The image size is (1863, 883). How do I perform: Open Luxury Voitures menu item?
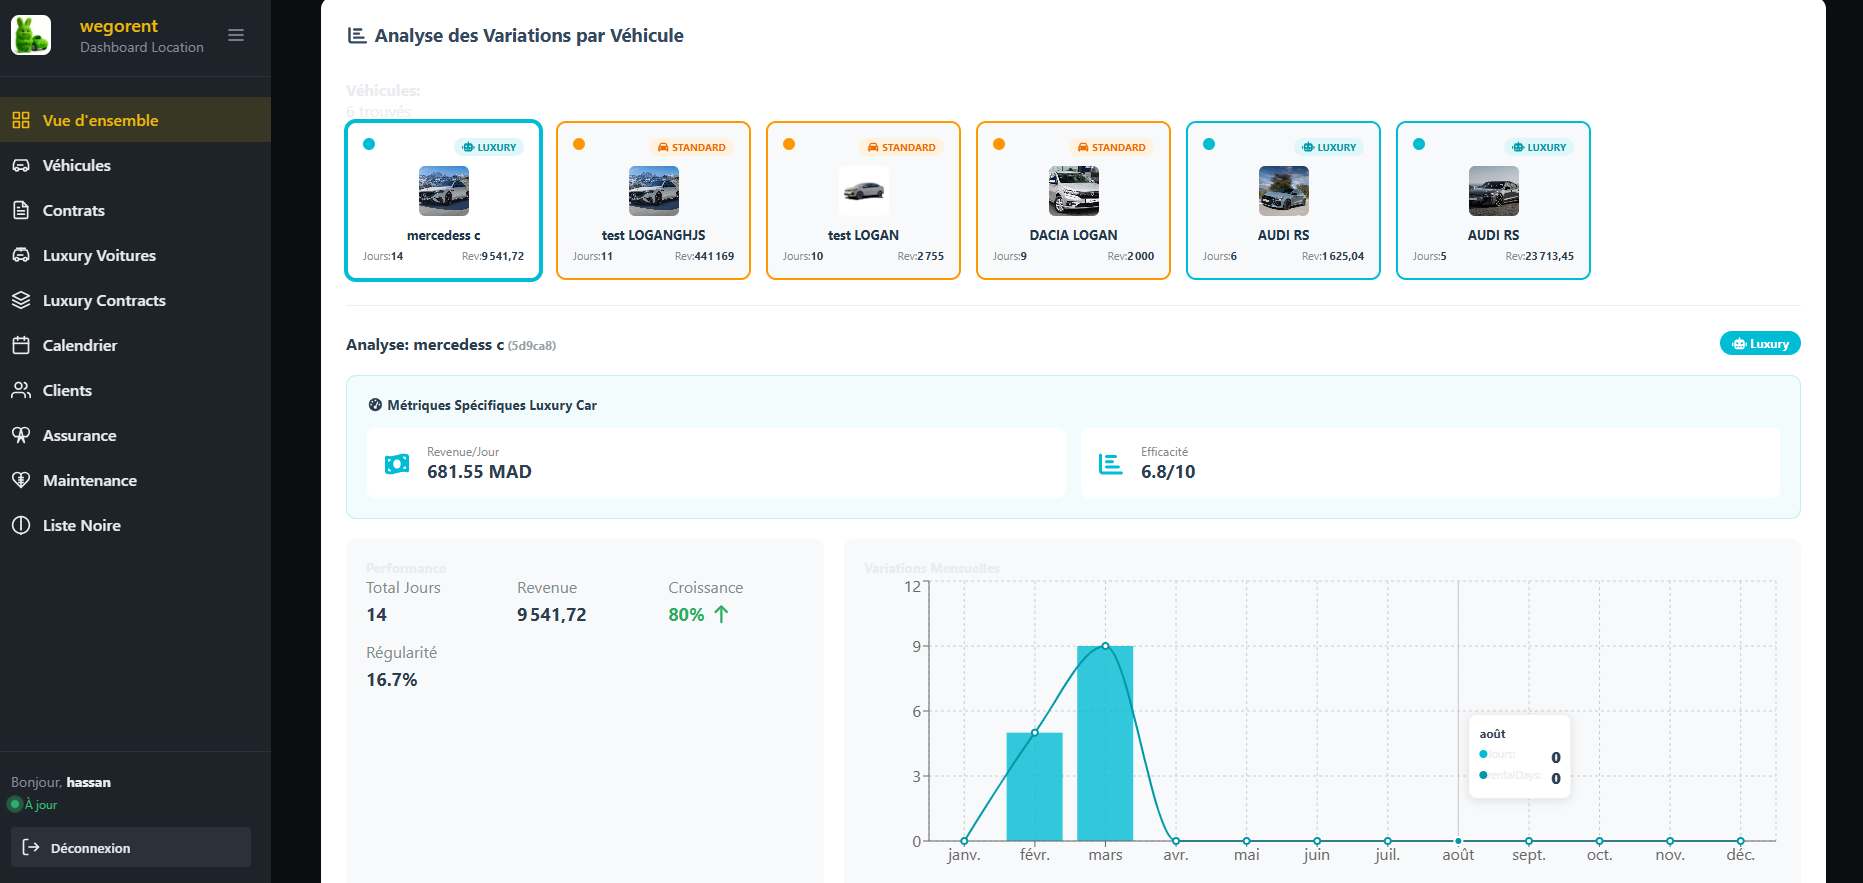click(x=99, y=256)
